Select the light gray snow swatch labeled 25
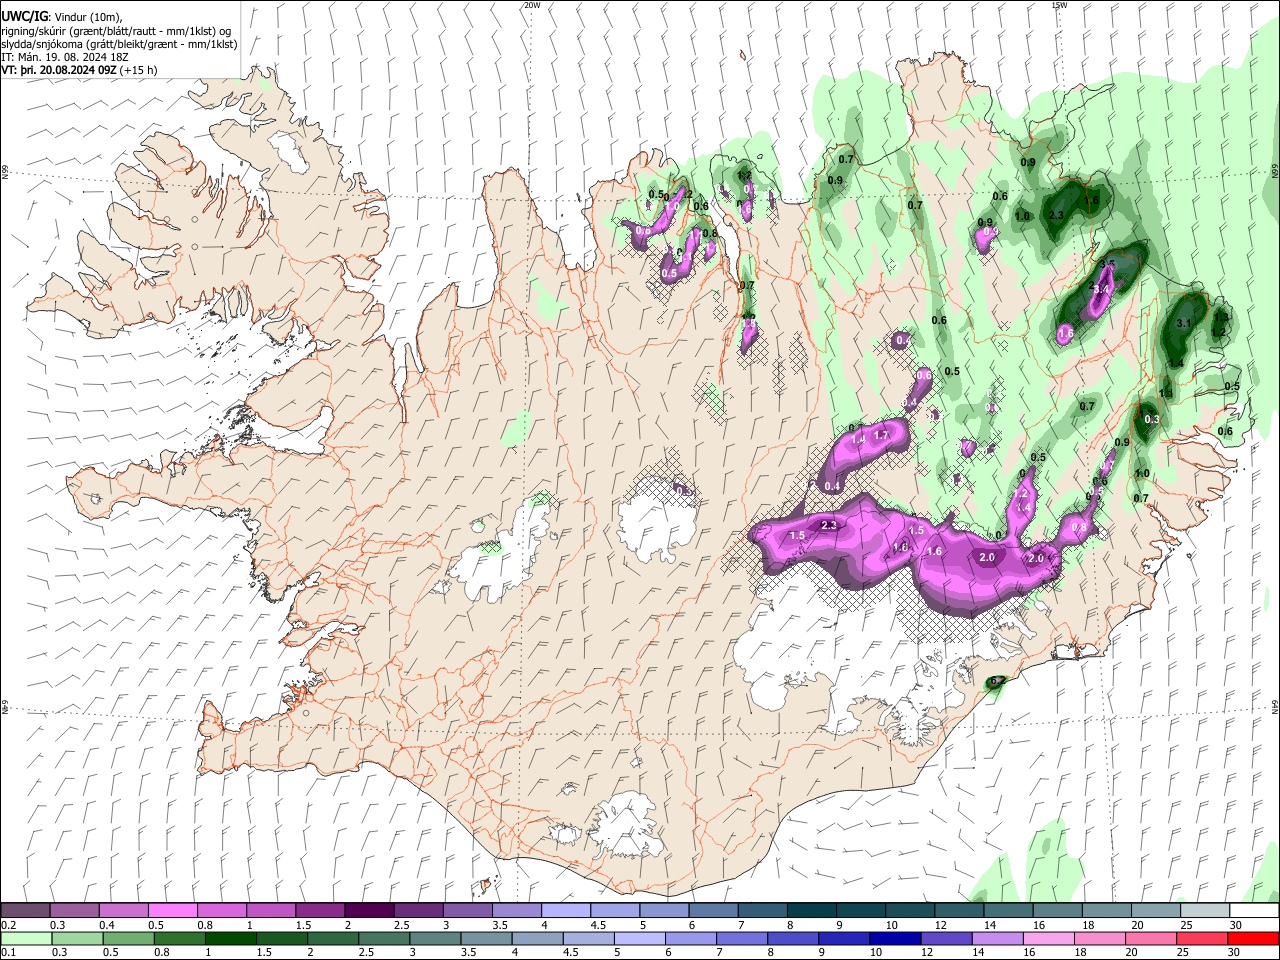This screenshot has height=960, width=1280. click(1203, 910)
